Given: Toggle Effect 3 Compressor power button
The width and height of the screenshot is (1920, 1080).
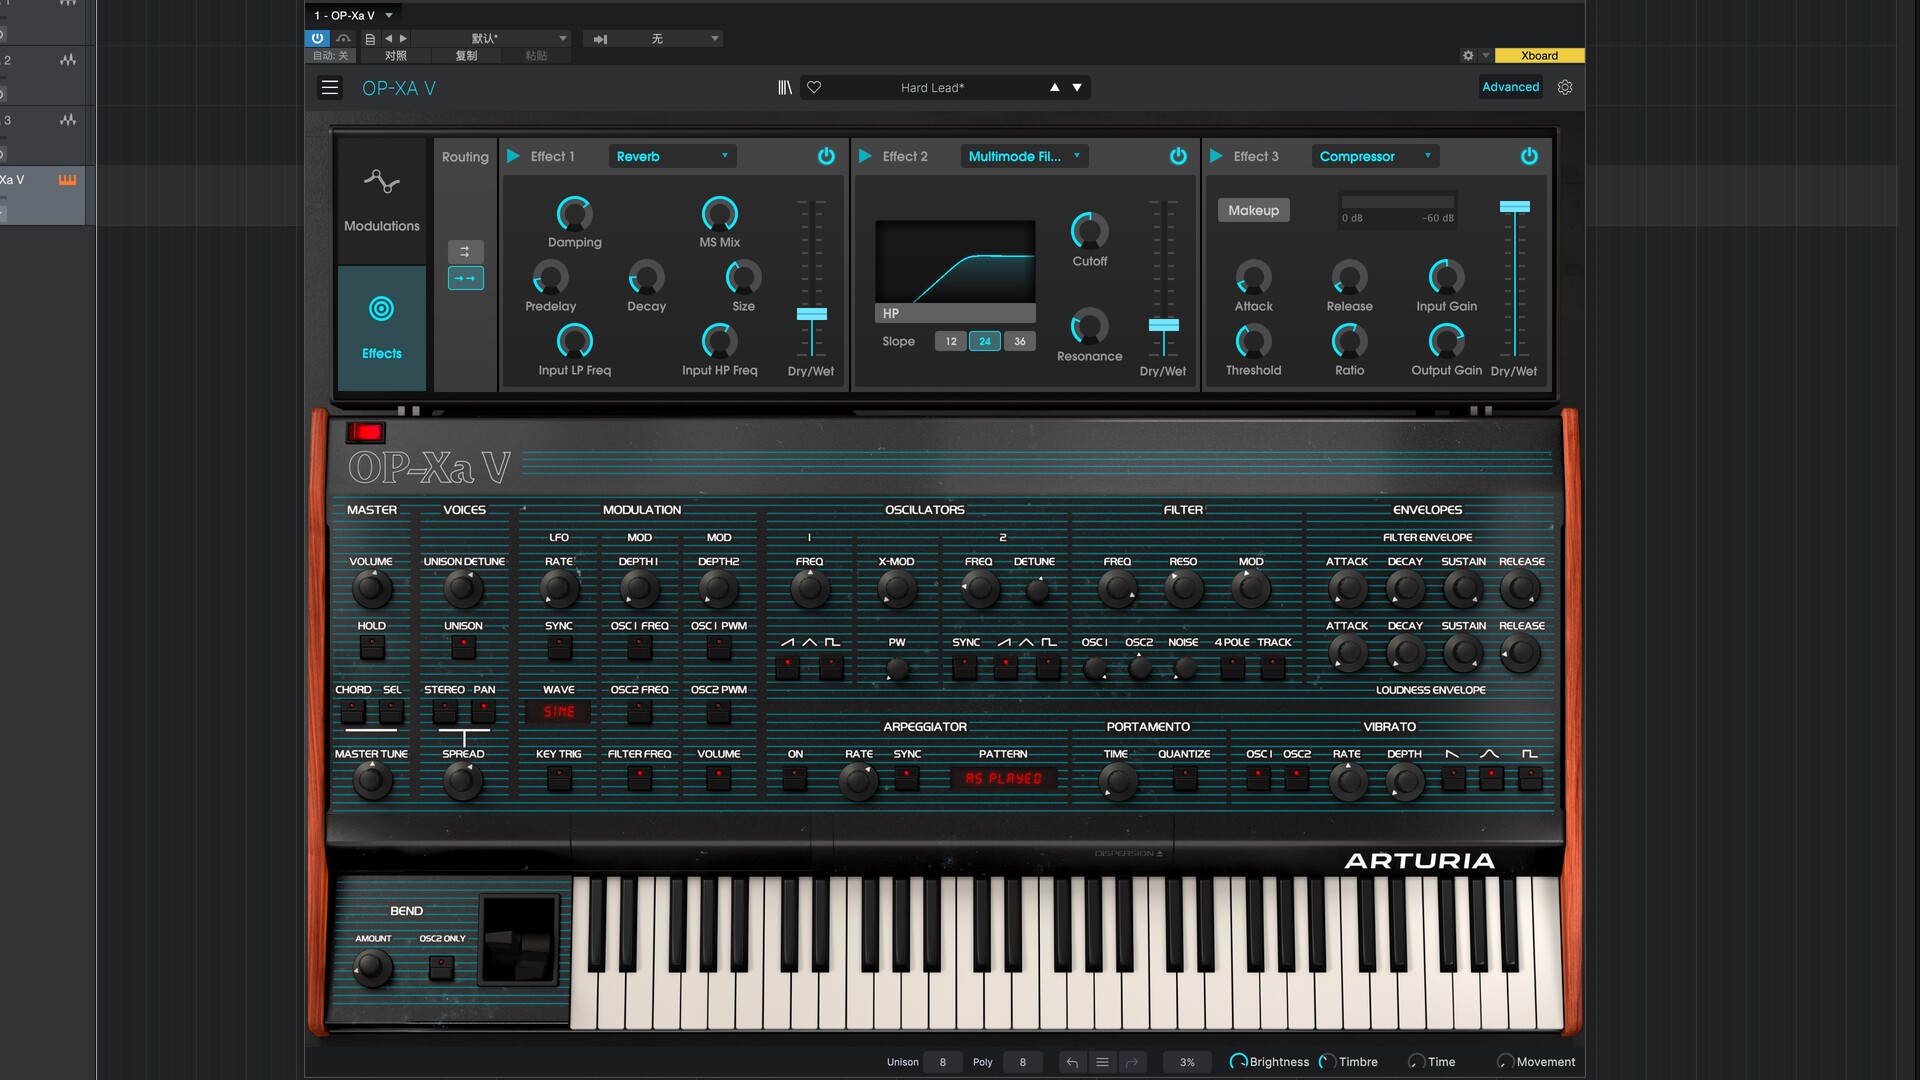Looking at the screenshot, I should [x=1529, y=156].
